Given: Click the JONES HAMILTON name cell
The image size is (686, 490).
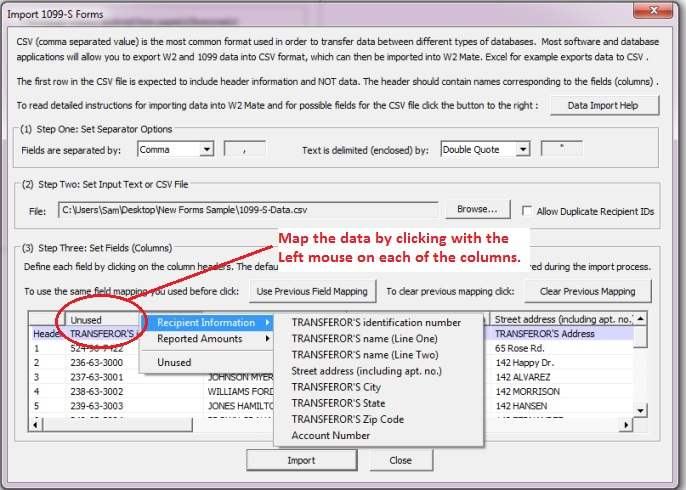Looking at the screenshot, I should pos(240,406).
